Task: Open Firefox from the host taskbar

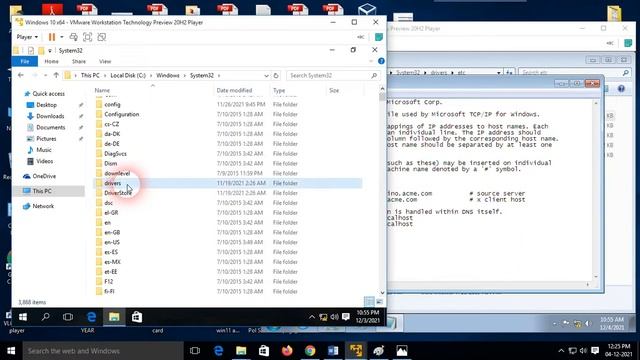Action: point(287,351)
